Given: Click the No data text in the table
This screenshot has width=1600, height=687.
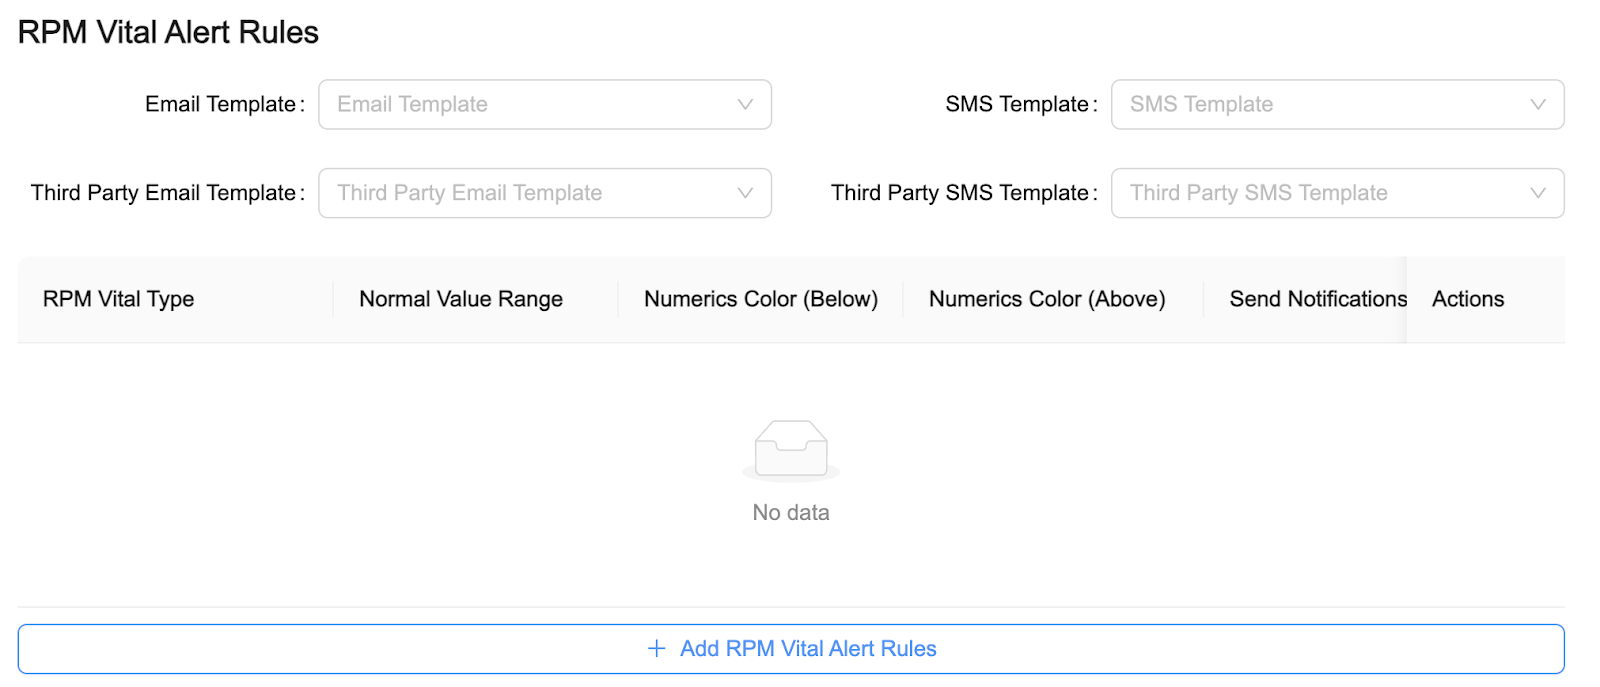Looking at the screenshot, I should [x=790, y=512].
